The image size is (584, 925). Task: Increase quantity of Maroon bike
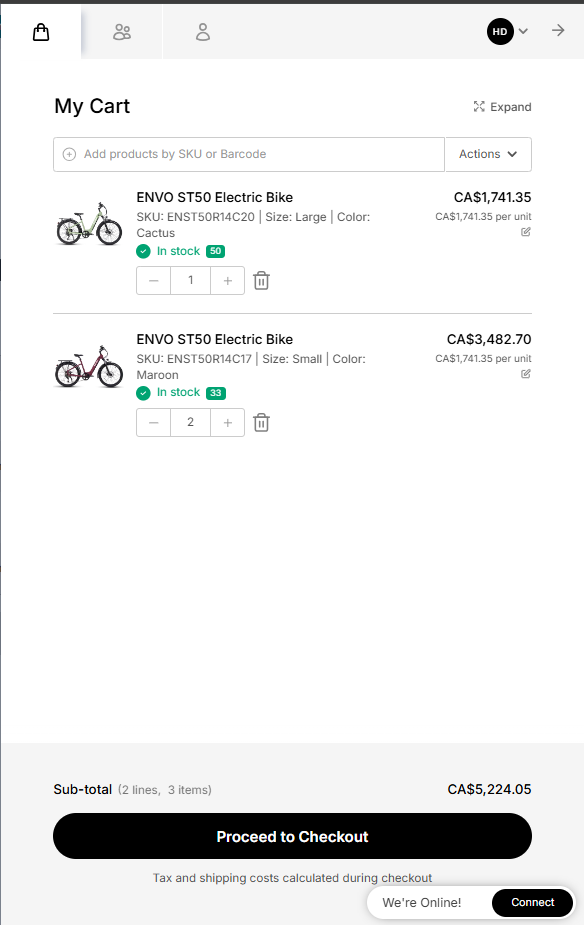click(x=228, y=422)
